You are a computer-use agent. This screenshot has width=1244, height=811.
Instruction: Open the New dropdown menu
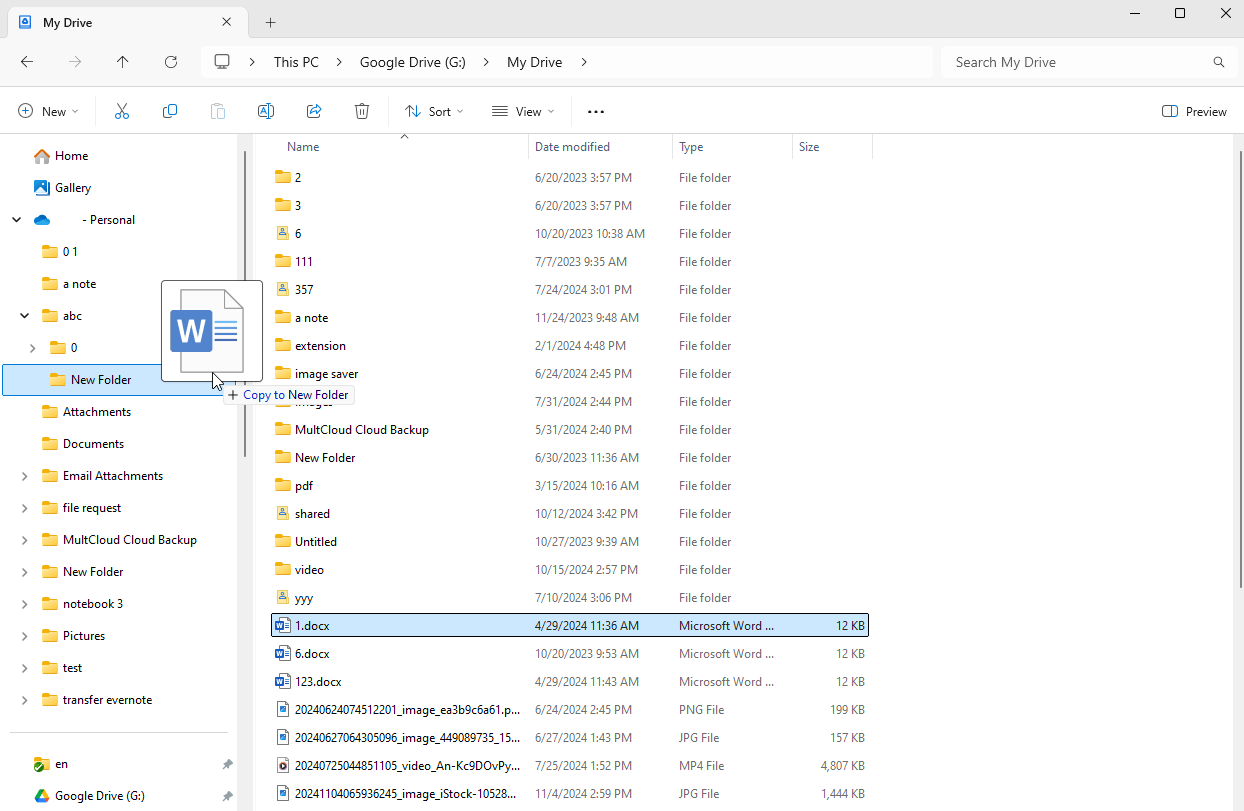48,111
